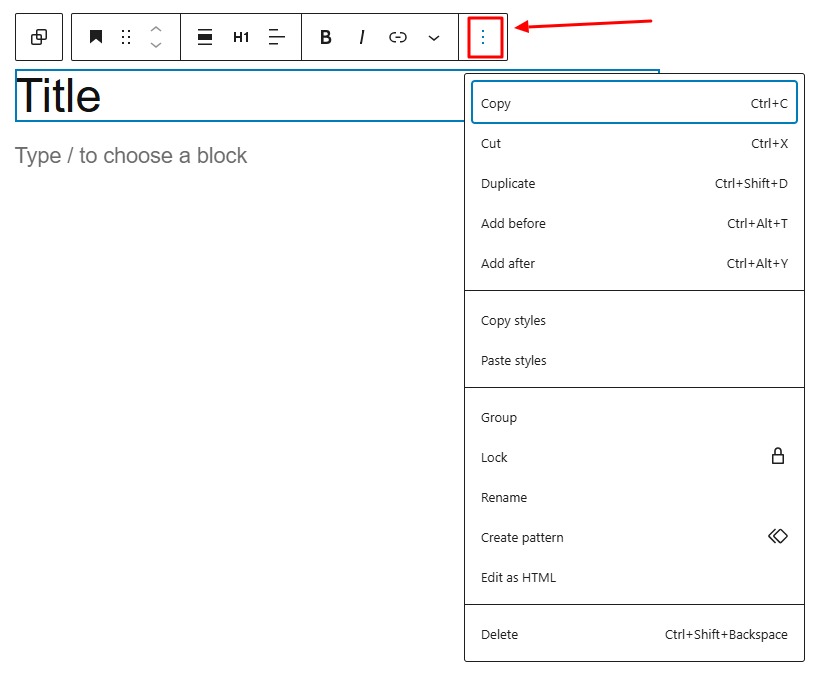The height and width of the screenshot is (679, 824).
Task: Click the text alignment icon
Action: point(277,37)
